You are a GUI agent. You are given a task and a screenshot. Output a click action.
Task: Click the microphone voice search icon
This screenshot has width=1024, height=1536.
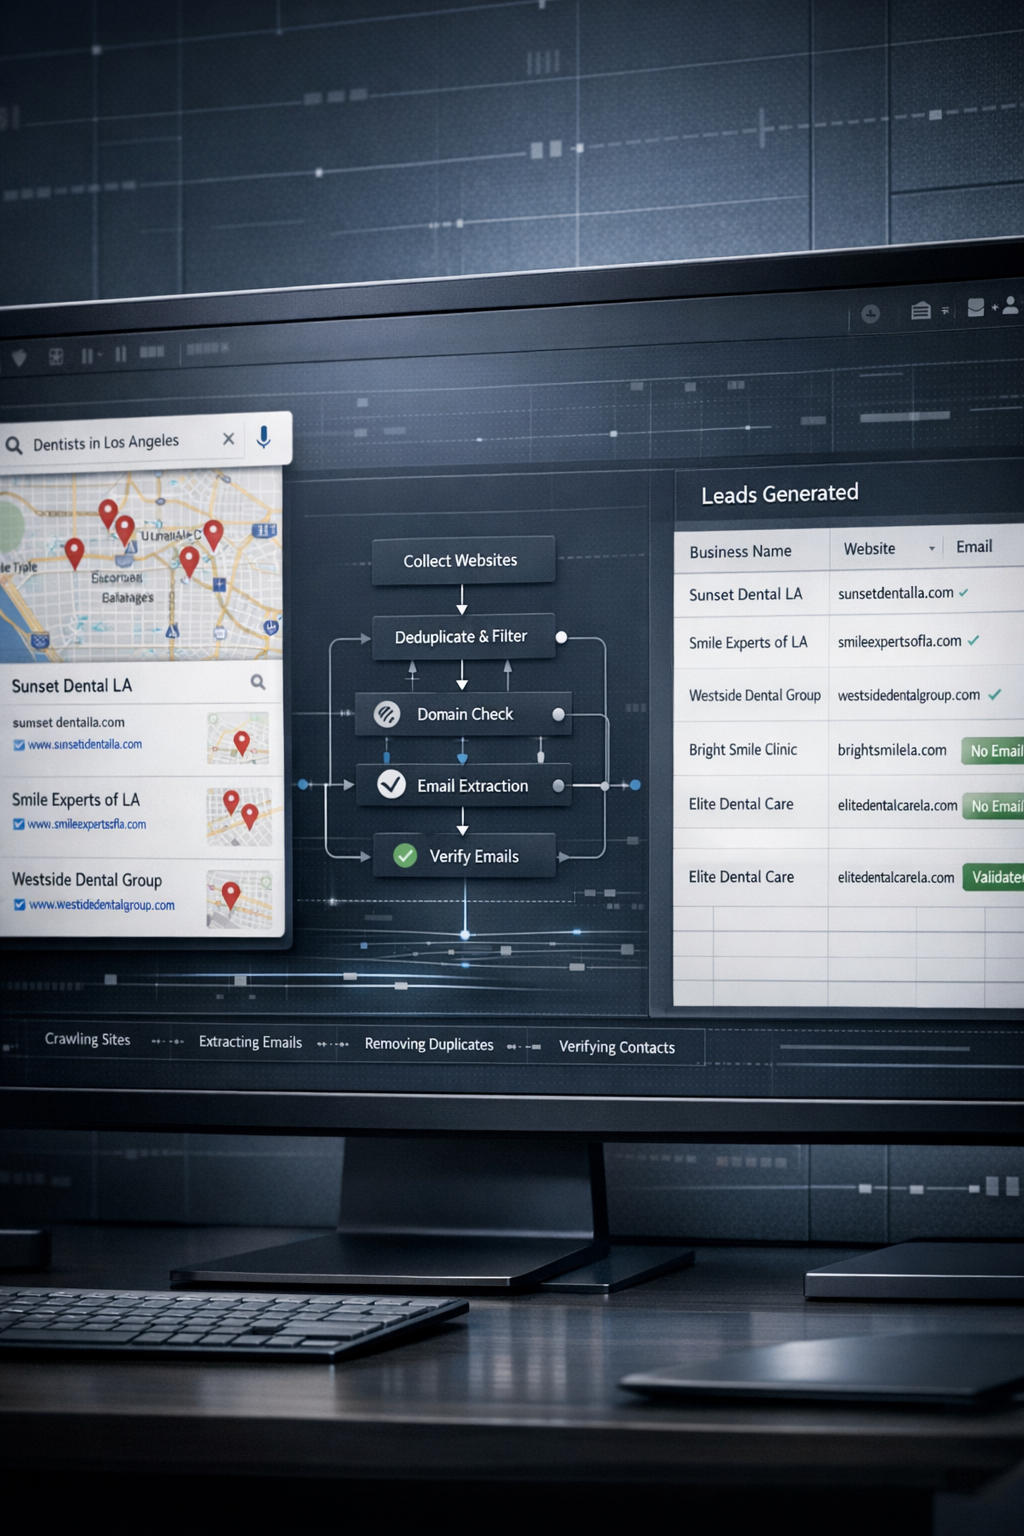(x=264, y=437)
